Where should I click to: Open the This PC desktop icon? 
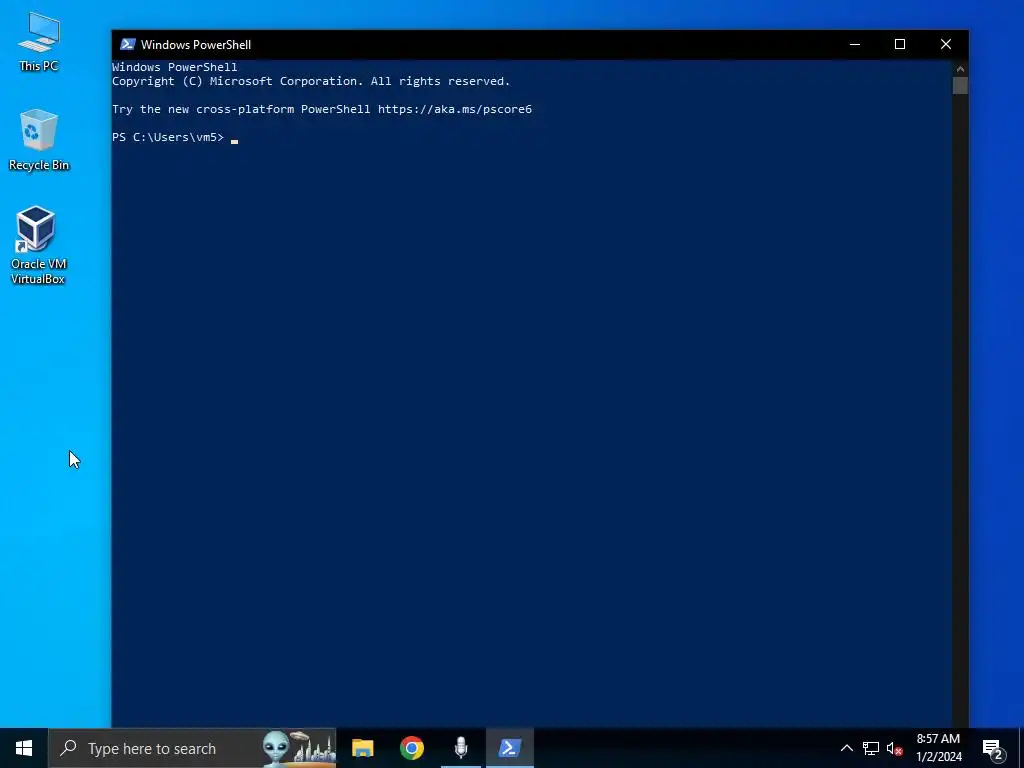pyautogui.click(x=39, y=40)
